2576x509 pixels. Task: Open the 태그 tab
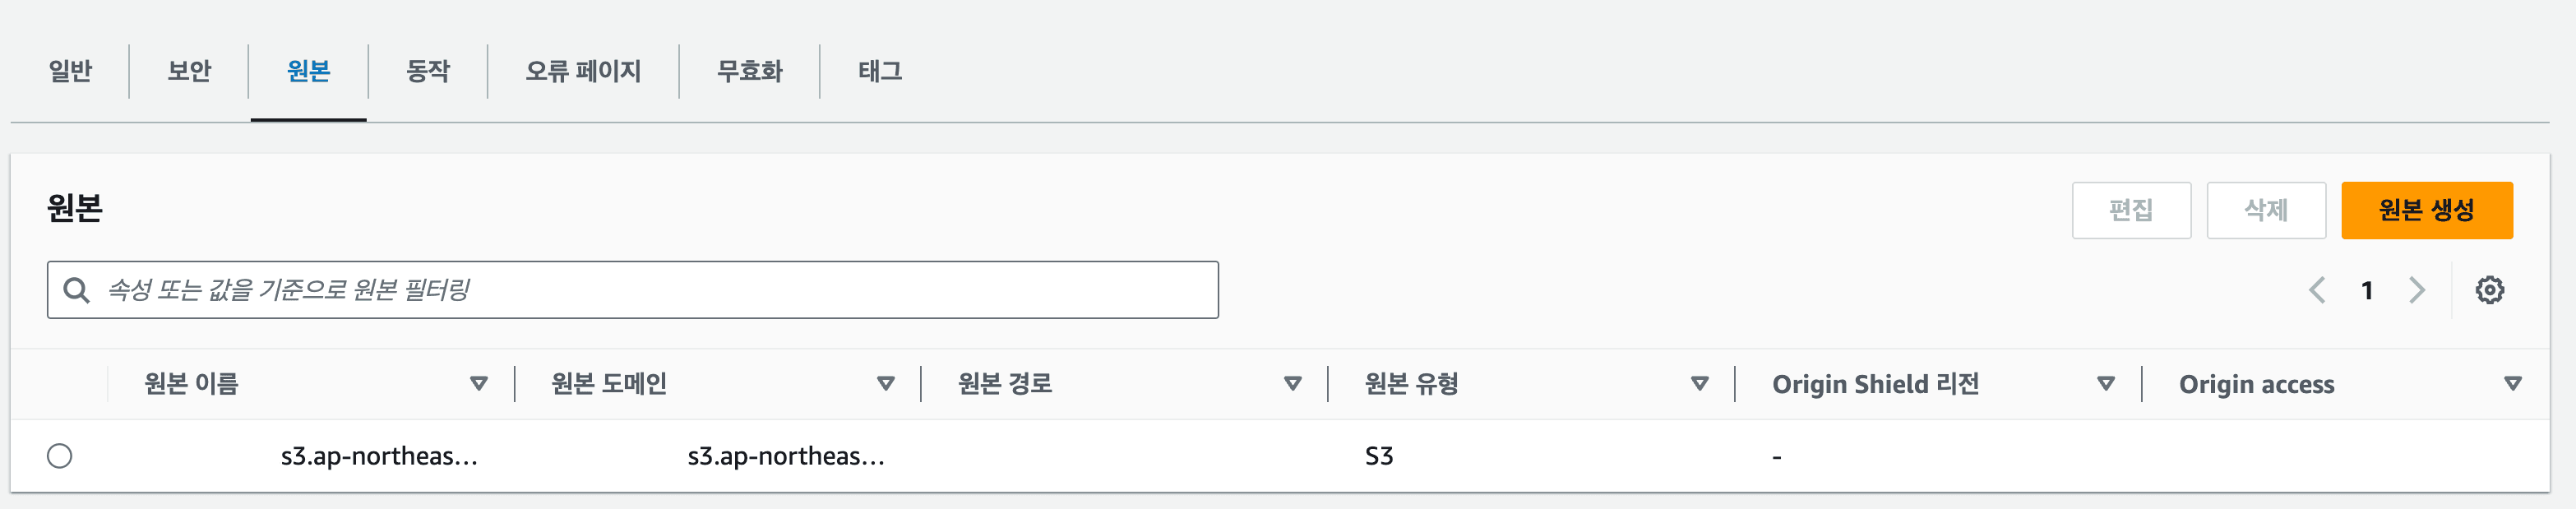point(880,71)
